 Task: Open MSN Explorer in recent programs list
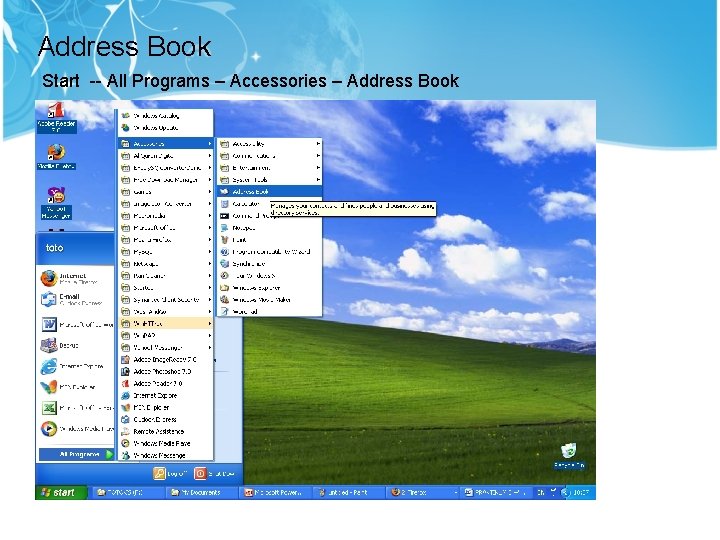tap(77, 387)
